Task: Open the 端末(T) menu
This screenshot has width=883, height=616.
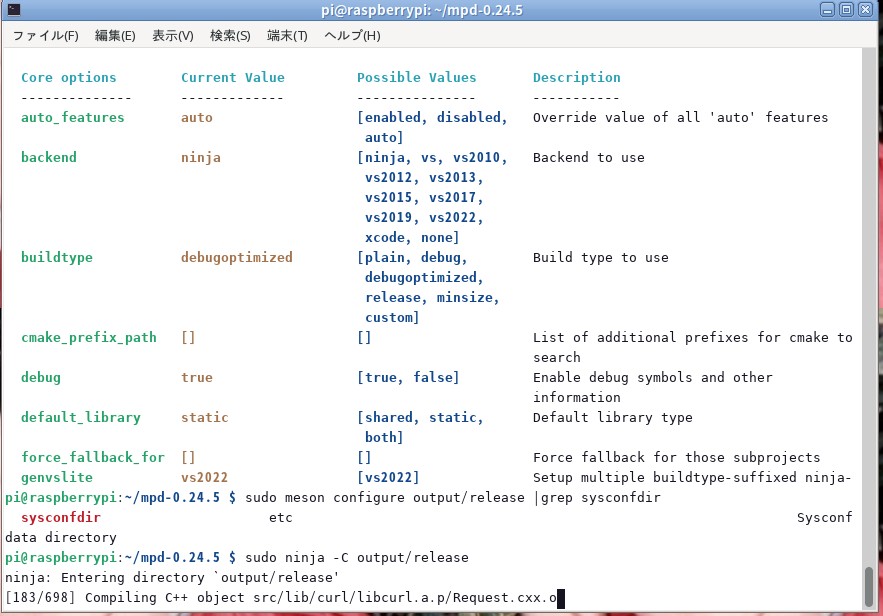Action: [287, 36]
